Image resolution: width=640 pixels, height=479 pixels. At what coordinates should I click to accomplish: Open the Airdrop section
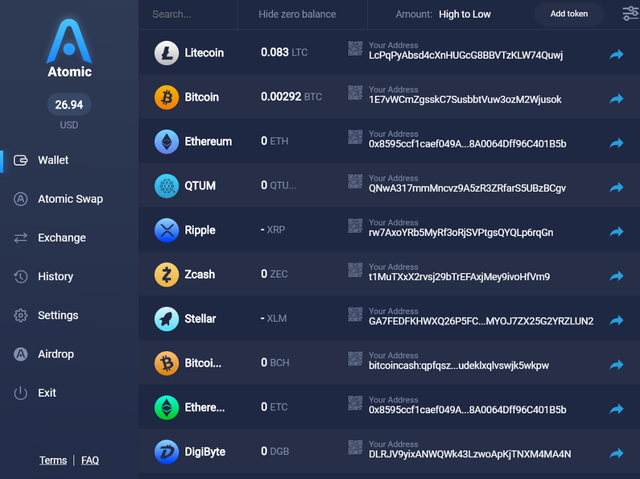pos(44,354)
